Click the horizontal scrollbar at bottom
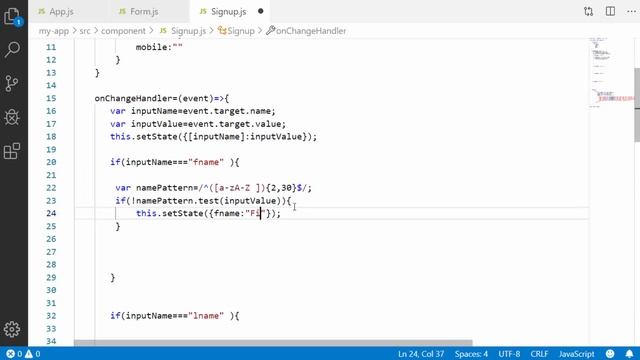 coord(273,343)
